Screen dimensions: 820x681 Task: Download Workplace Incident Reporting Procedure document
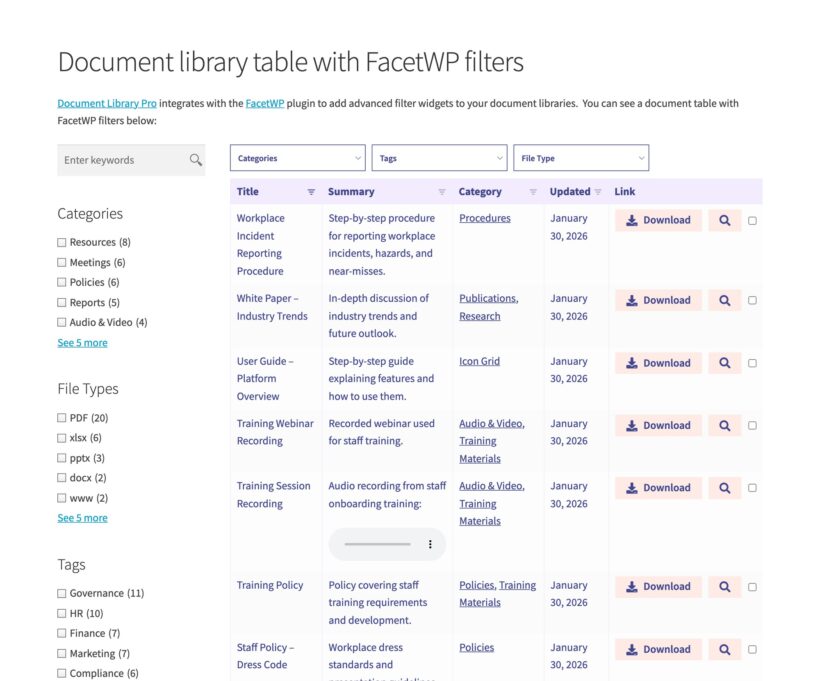pyautogui.click(x=658, y=220)
